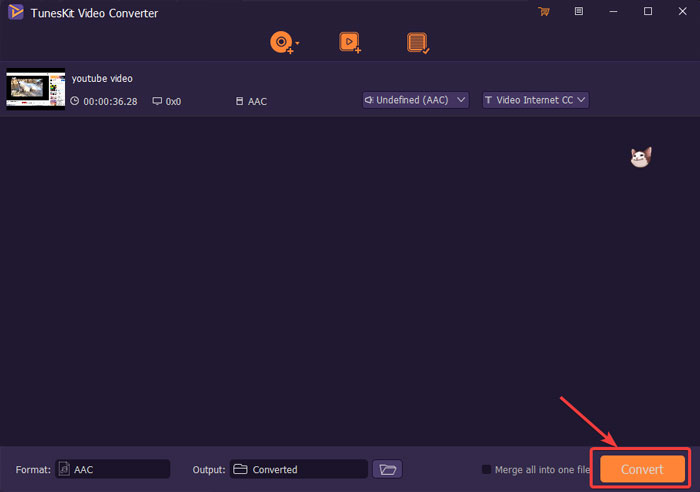
Task: Click the Output Converted folder field
Action: point(299,469)
